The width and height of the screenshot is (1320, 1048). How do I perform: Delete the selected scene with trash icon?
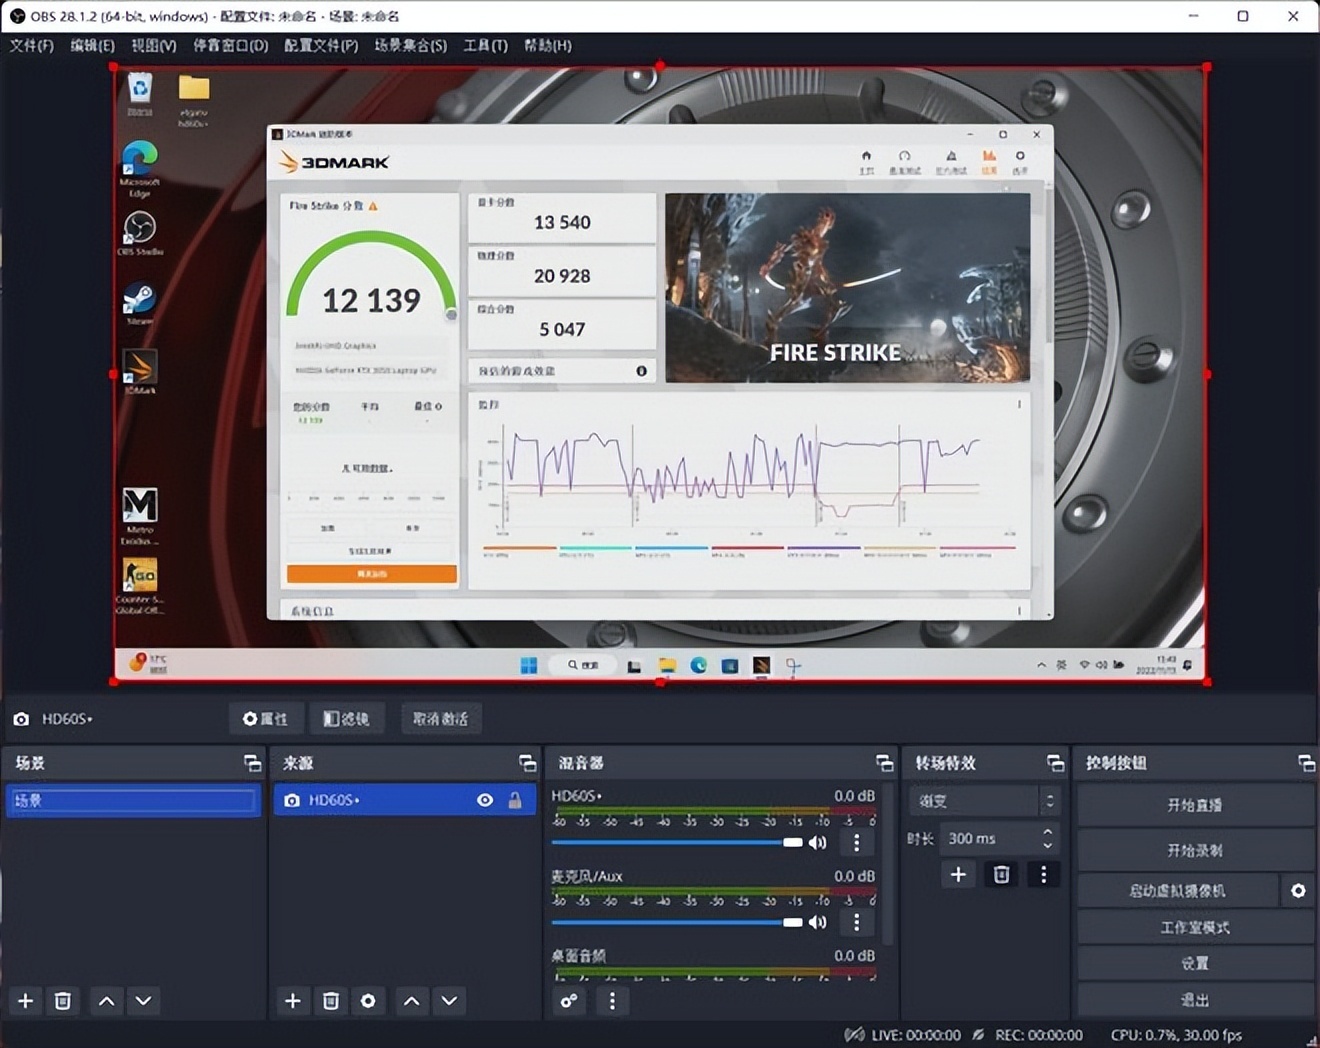(x=63, y=1001)
